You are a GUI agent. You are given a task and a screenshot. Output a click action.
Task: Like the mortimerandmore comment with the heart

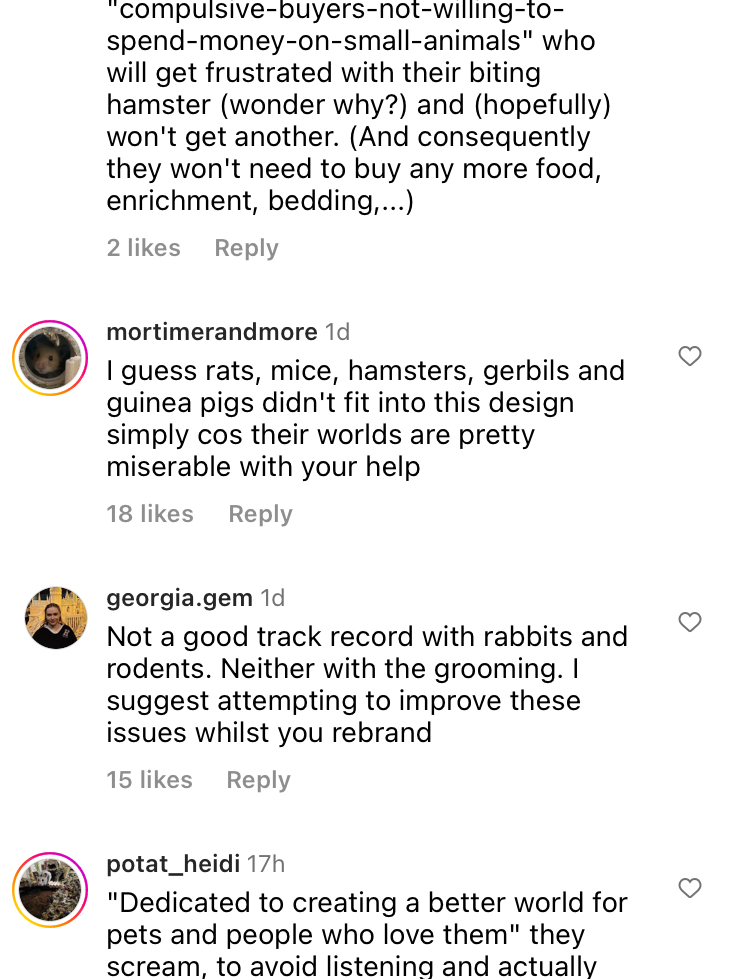[x=690, y=356]
